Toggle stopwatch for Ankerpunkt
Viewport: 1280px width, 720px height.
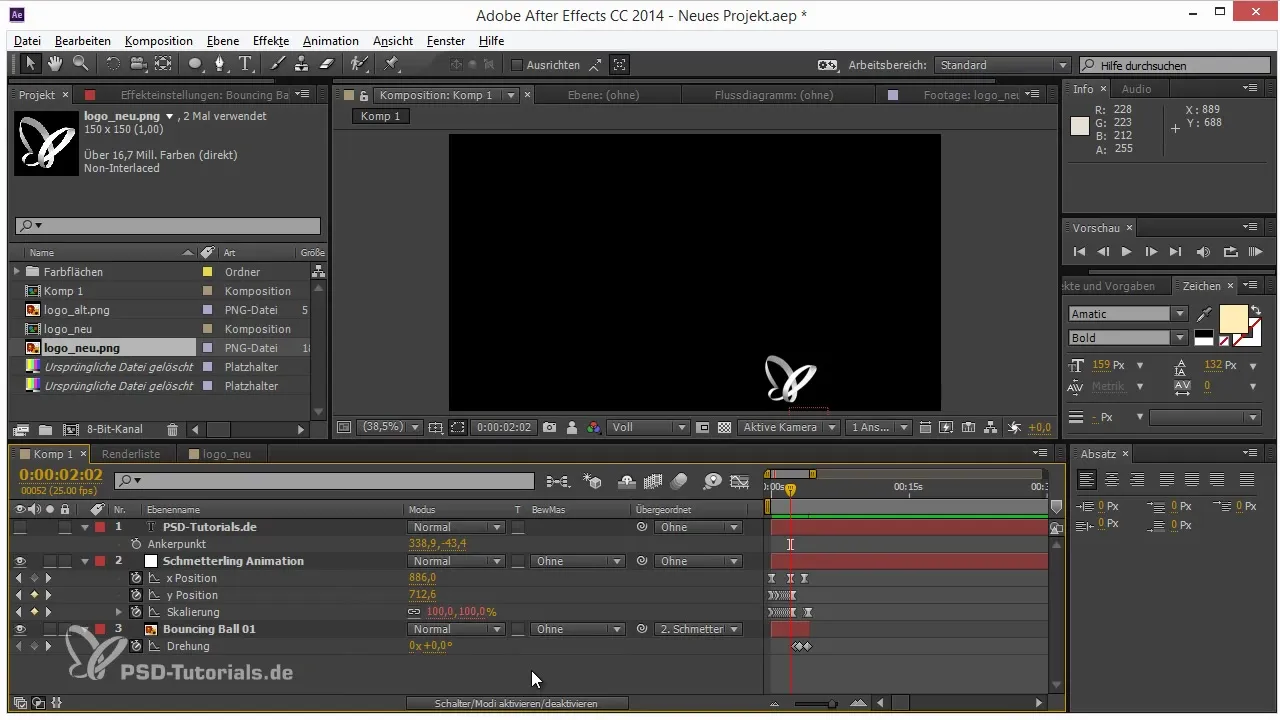click(x=137, y=544)
